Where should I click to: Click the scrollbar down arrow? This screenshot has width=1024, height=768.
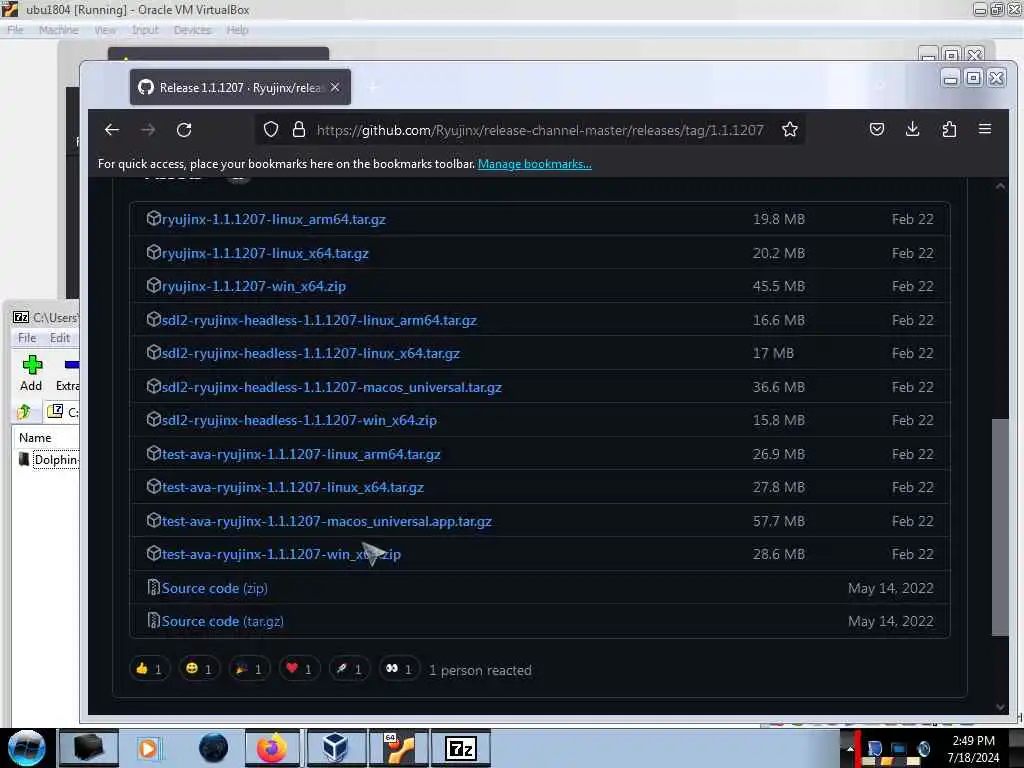point(1000,707)
